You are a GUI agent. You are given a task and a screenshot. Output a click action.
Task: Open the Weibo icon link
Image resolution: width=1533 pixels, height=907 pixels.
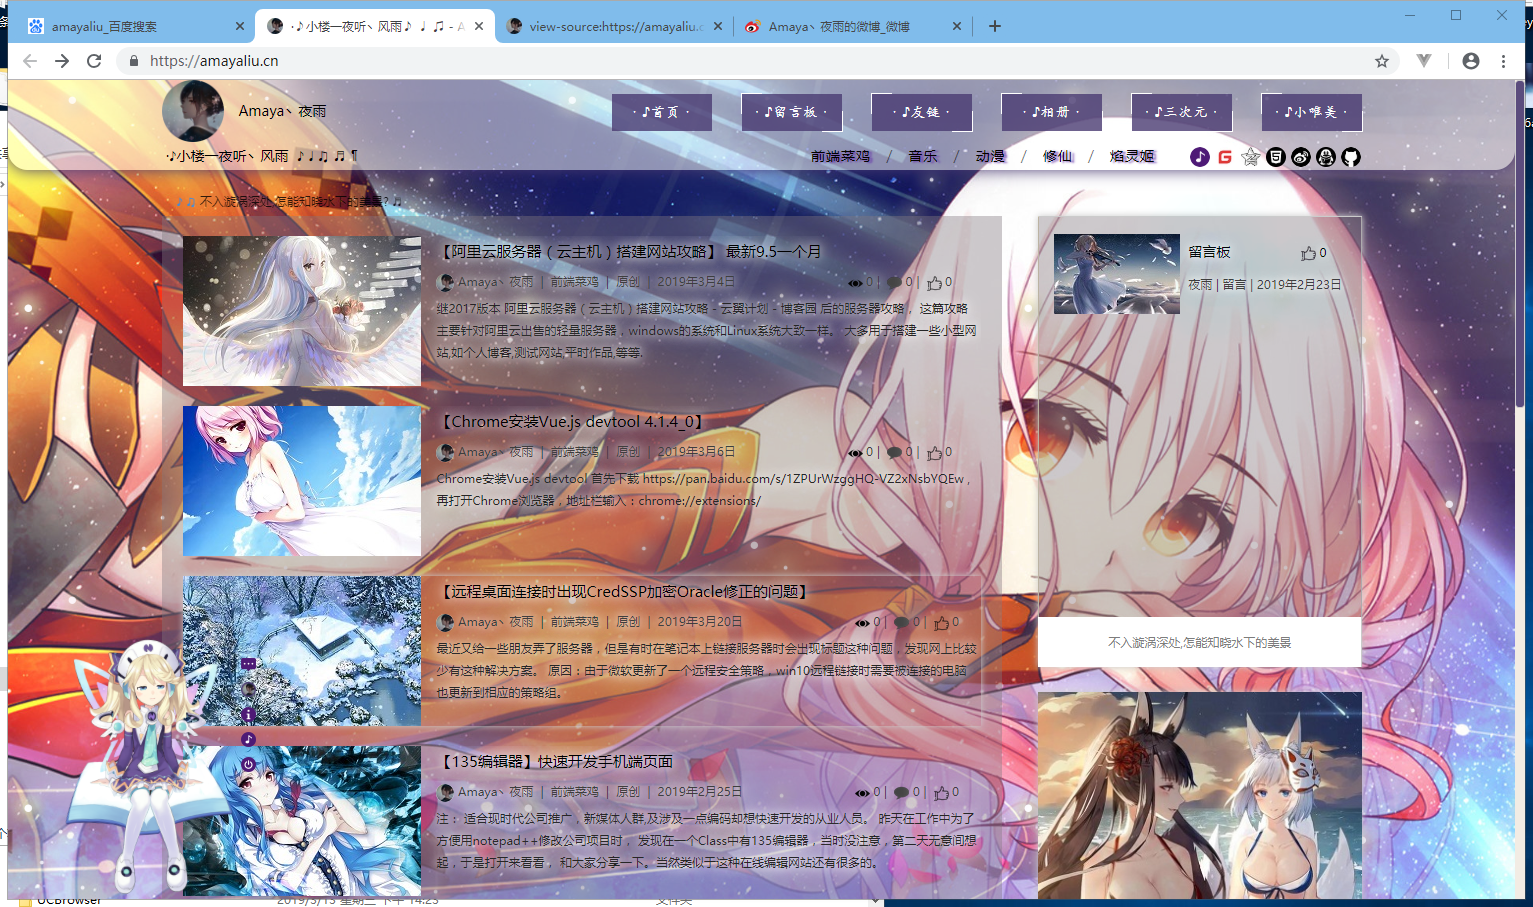pyautogui.click(x=1301, y=157)
